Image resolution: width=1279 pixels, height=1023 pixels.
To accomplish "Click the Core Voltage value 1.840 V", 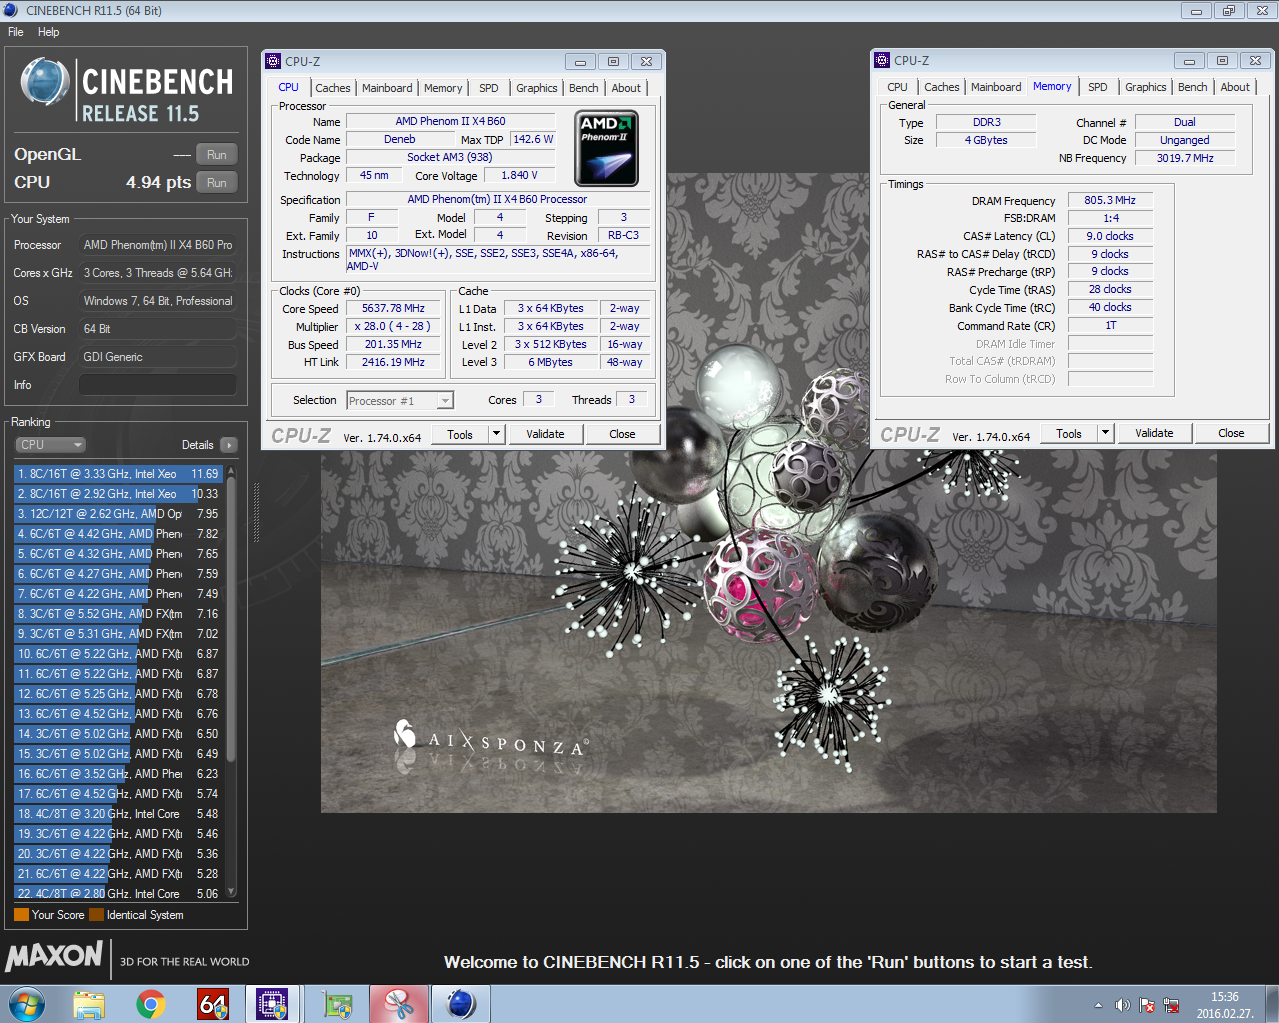I will coord(519,176).
